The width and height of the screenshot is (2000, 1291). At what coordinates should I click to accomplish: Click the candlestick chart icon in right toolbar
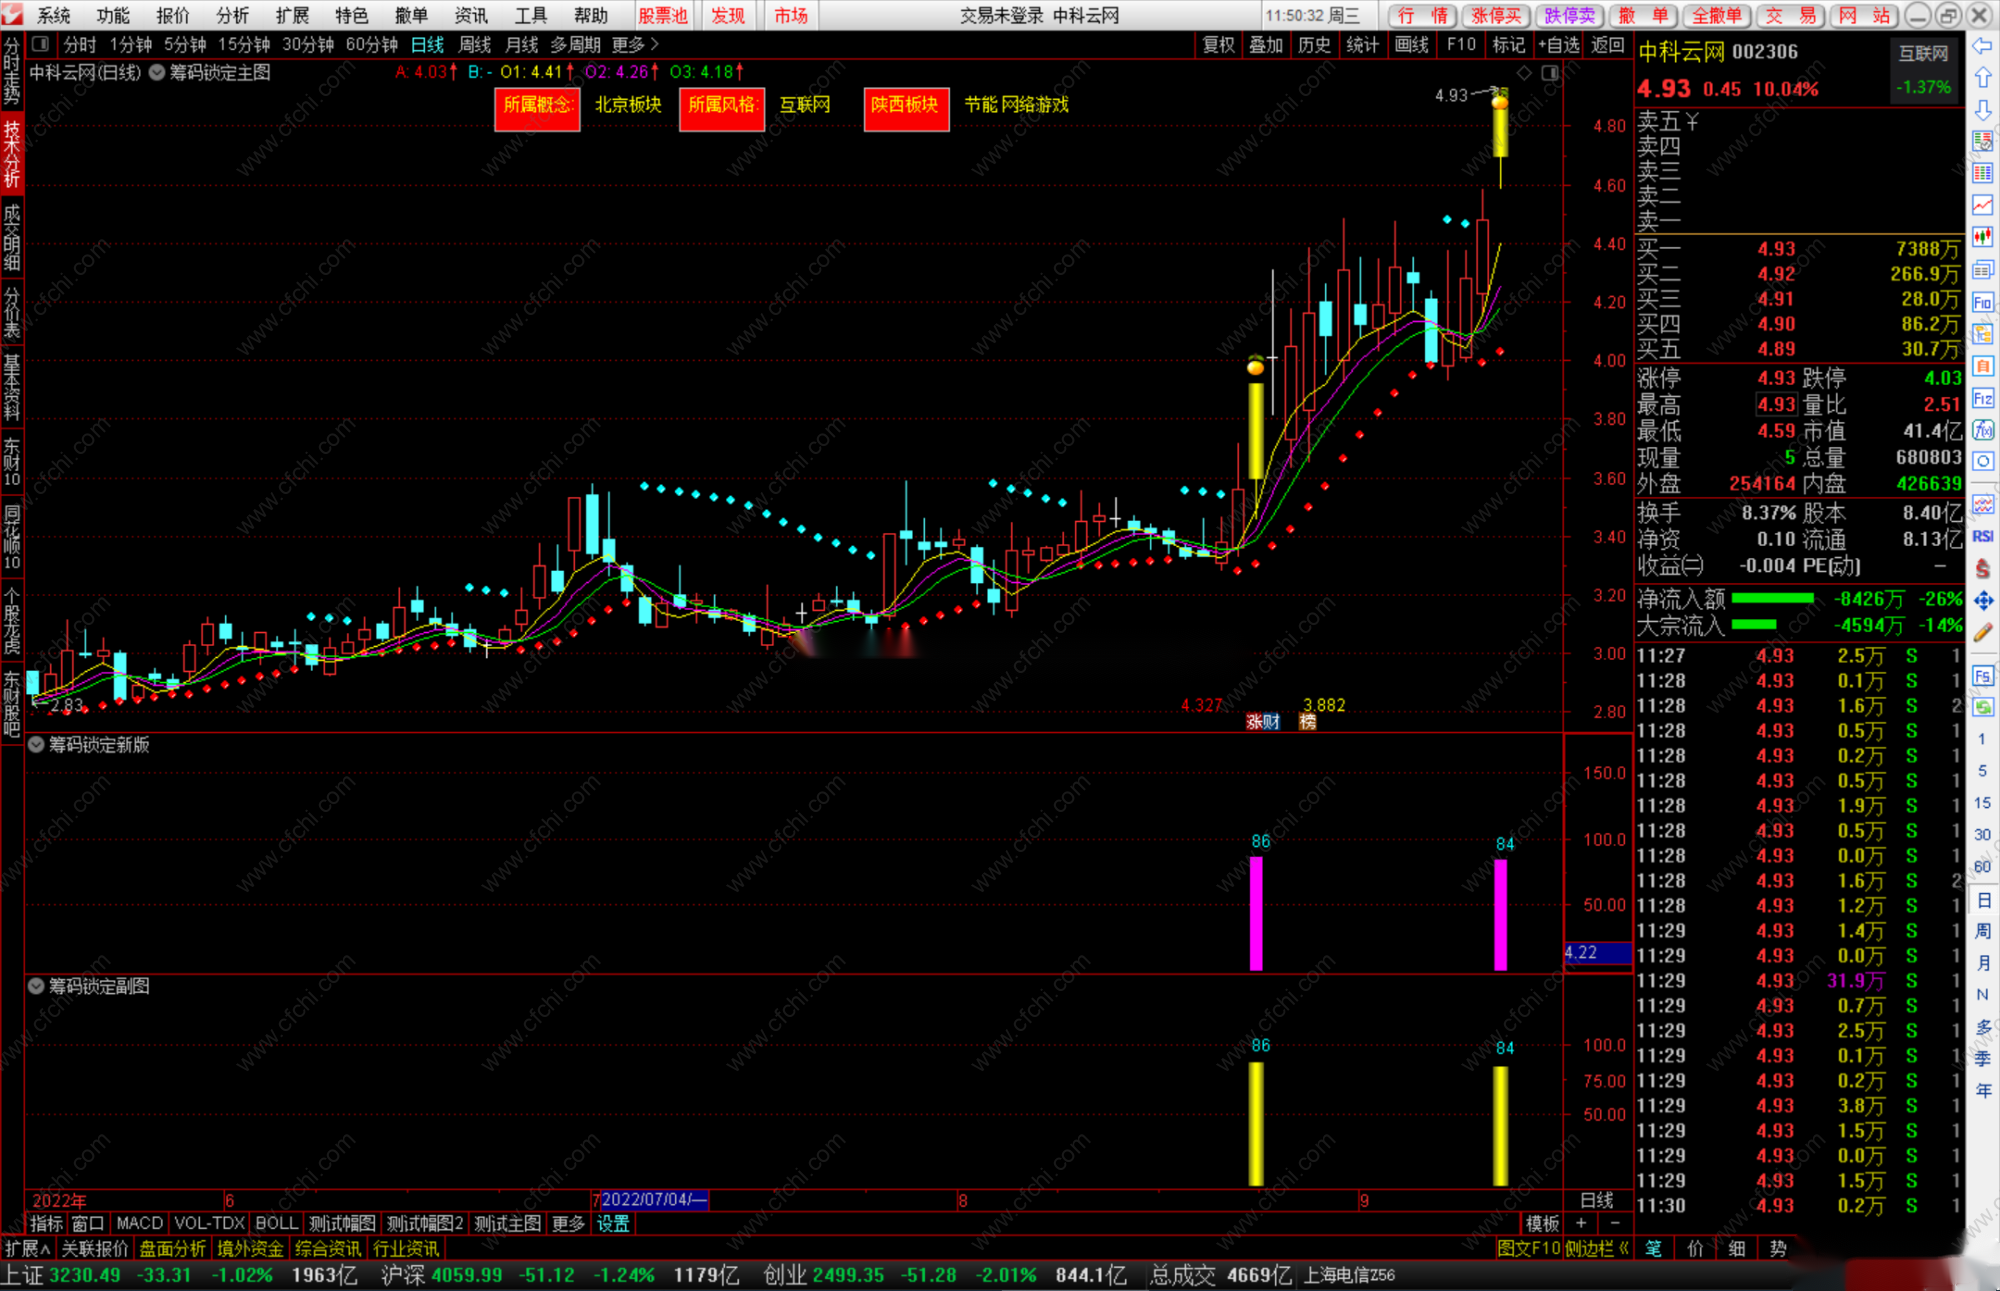tap(1983, 237)
